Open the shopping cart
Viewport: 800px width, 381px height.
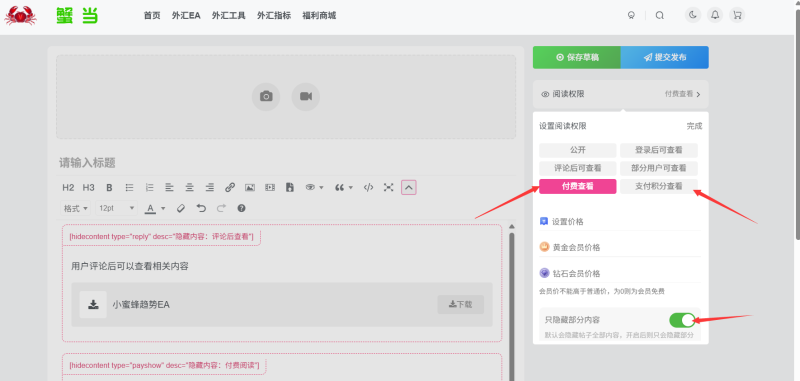(737, 15)
